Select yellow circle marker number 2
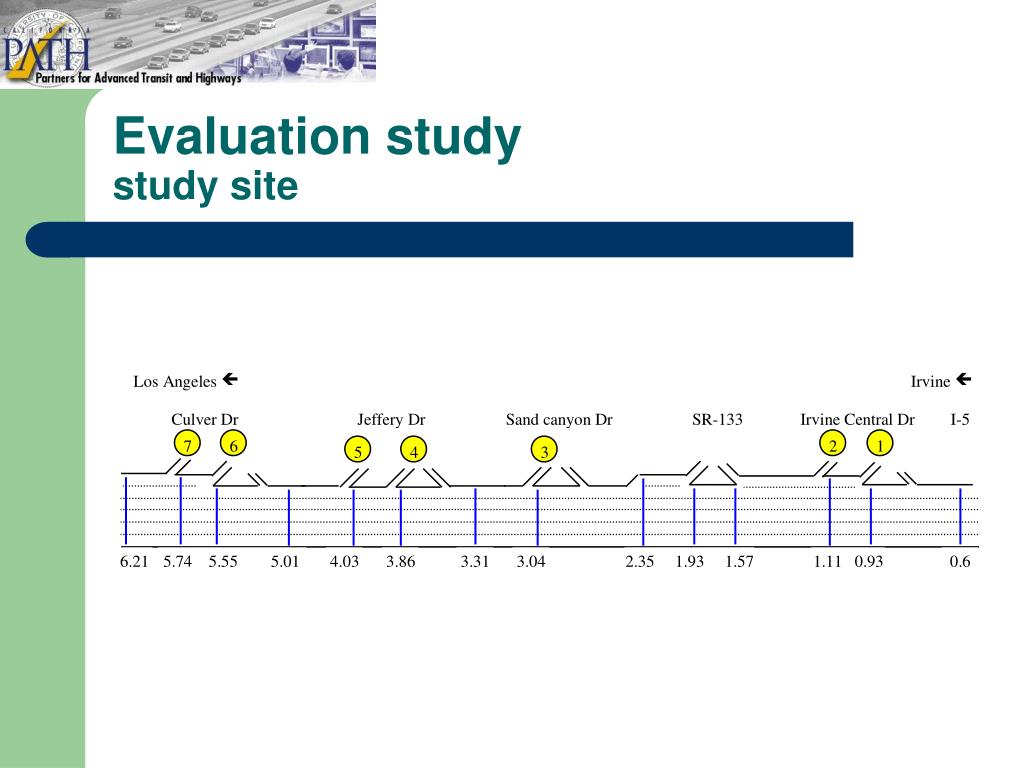Viewport: 1024px width, 768px height. pos(833,444)
